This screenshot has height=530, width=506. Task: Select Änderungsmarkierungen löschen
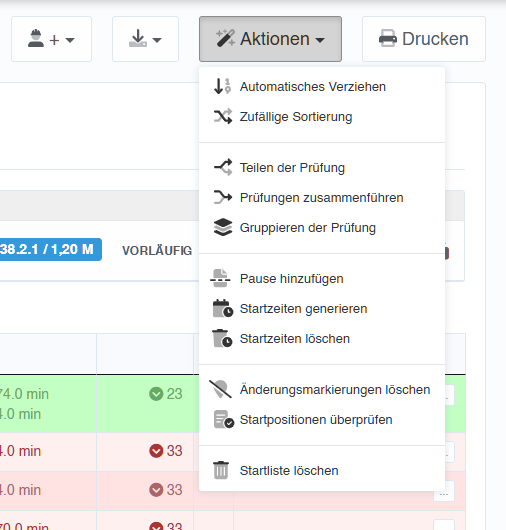(322, 390)
